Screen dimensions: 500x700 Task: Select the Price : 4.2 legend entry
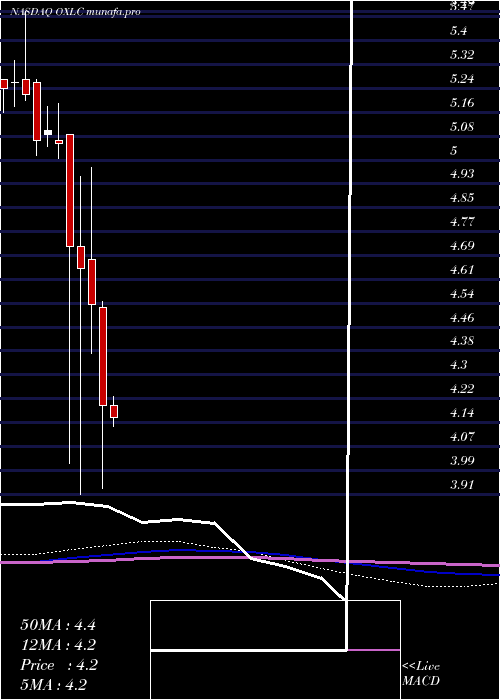[59, 665]
